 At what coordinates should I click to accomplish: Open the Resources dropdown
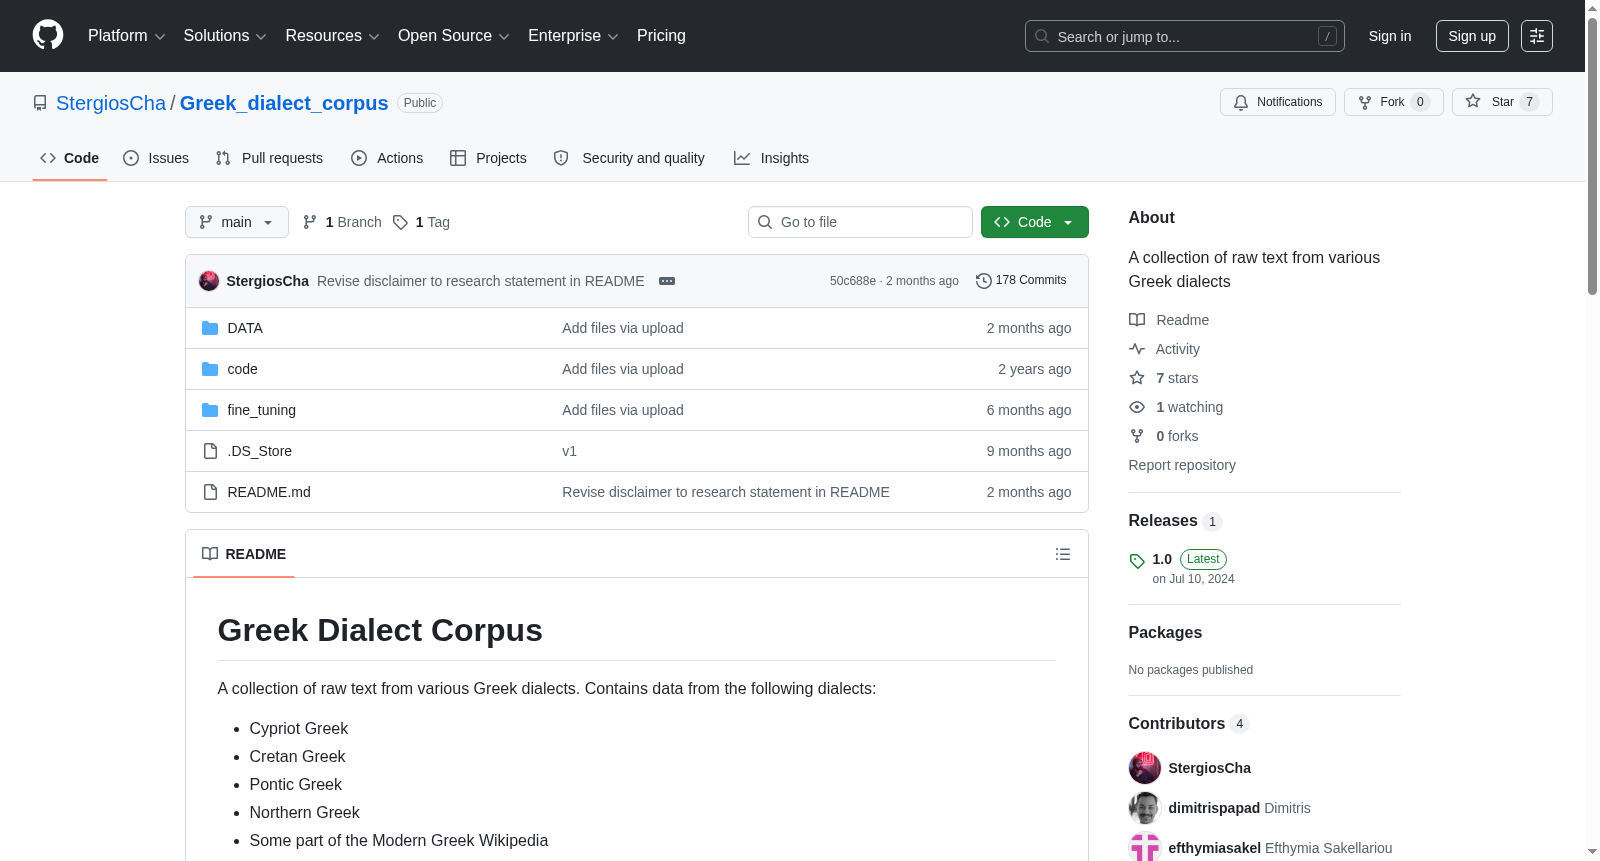click(332, 36)
